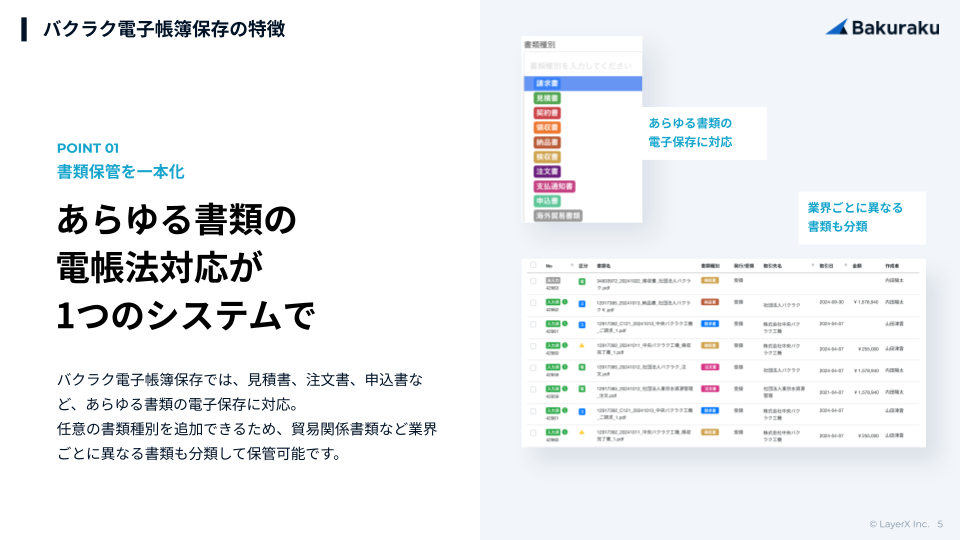Screen dimensions: 960x540
Task: Tick the checkbox of the 東京水資源管理 注文書 row
Action: click(x=533, y=389)
